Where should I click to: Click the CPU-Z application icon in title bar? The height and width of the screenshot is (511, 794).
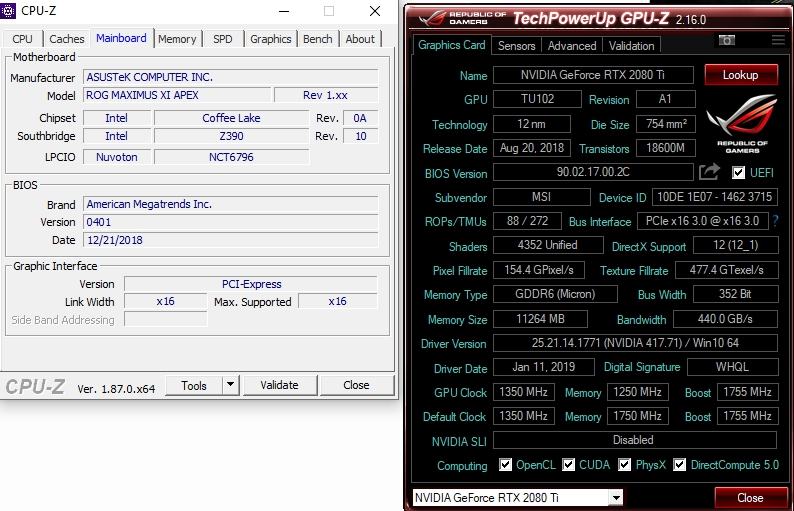8,10
